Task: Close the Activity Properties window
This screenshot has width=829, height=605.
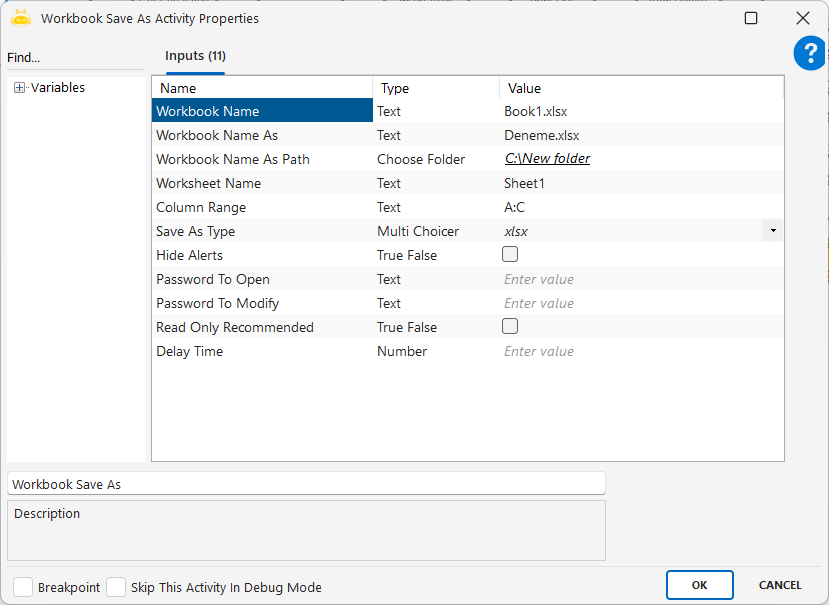Action: click(x=802, y=18)
